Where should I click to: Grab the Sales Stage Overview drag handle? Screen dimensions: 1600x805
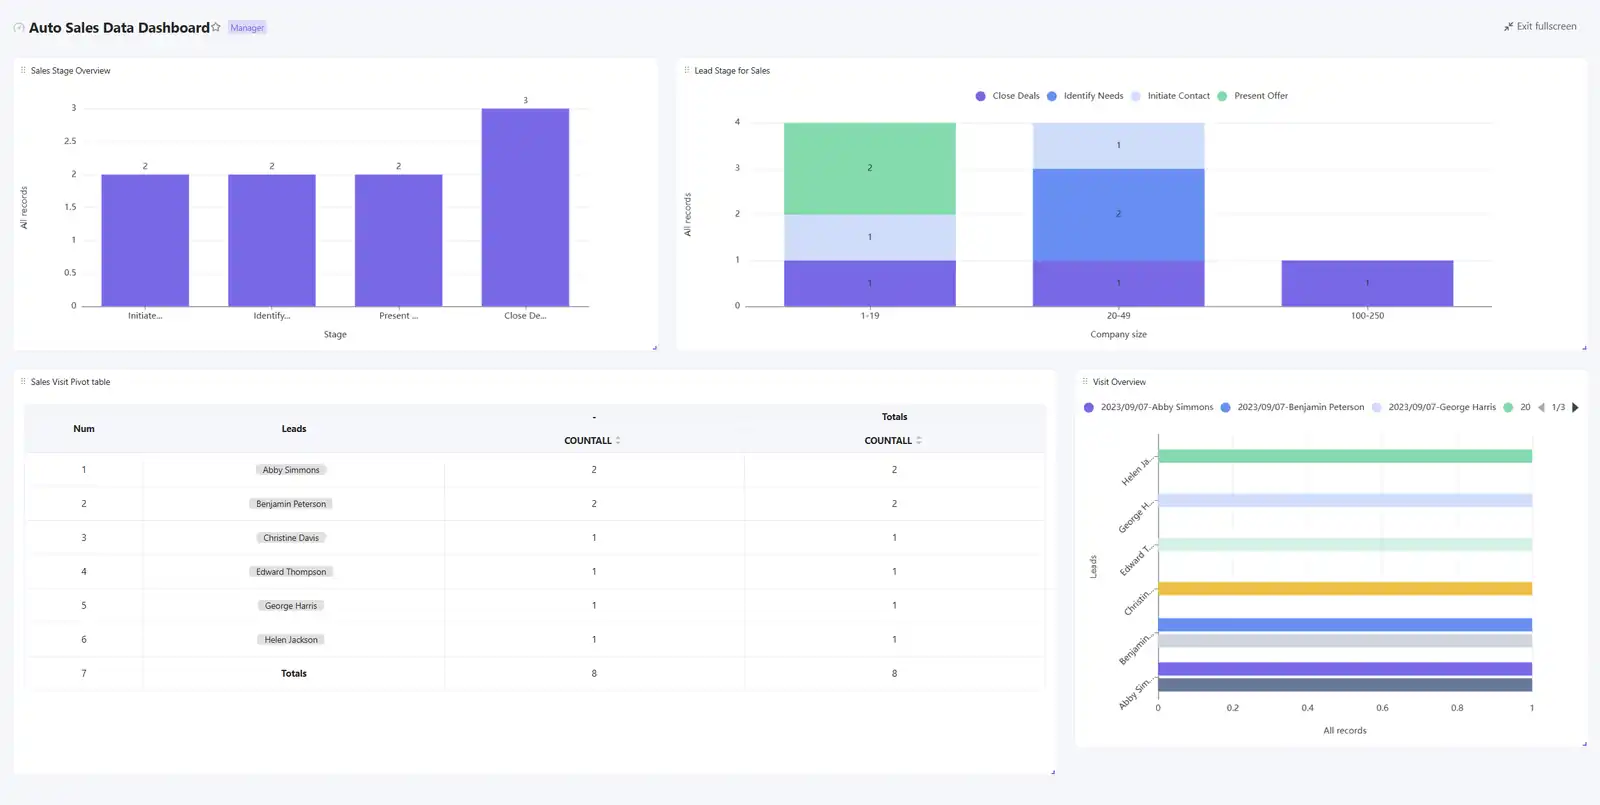tap(23, 70)
